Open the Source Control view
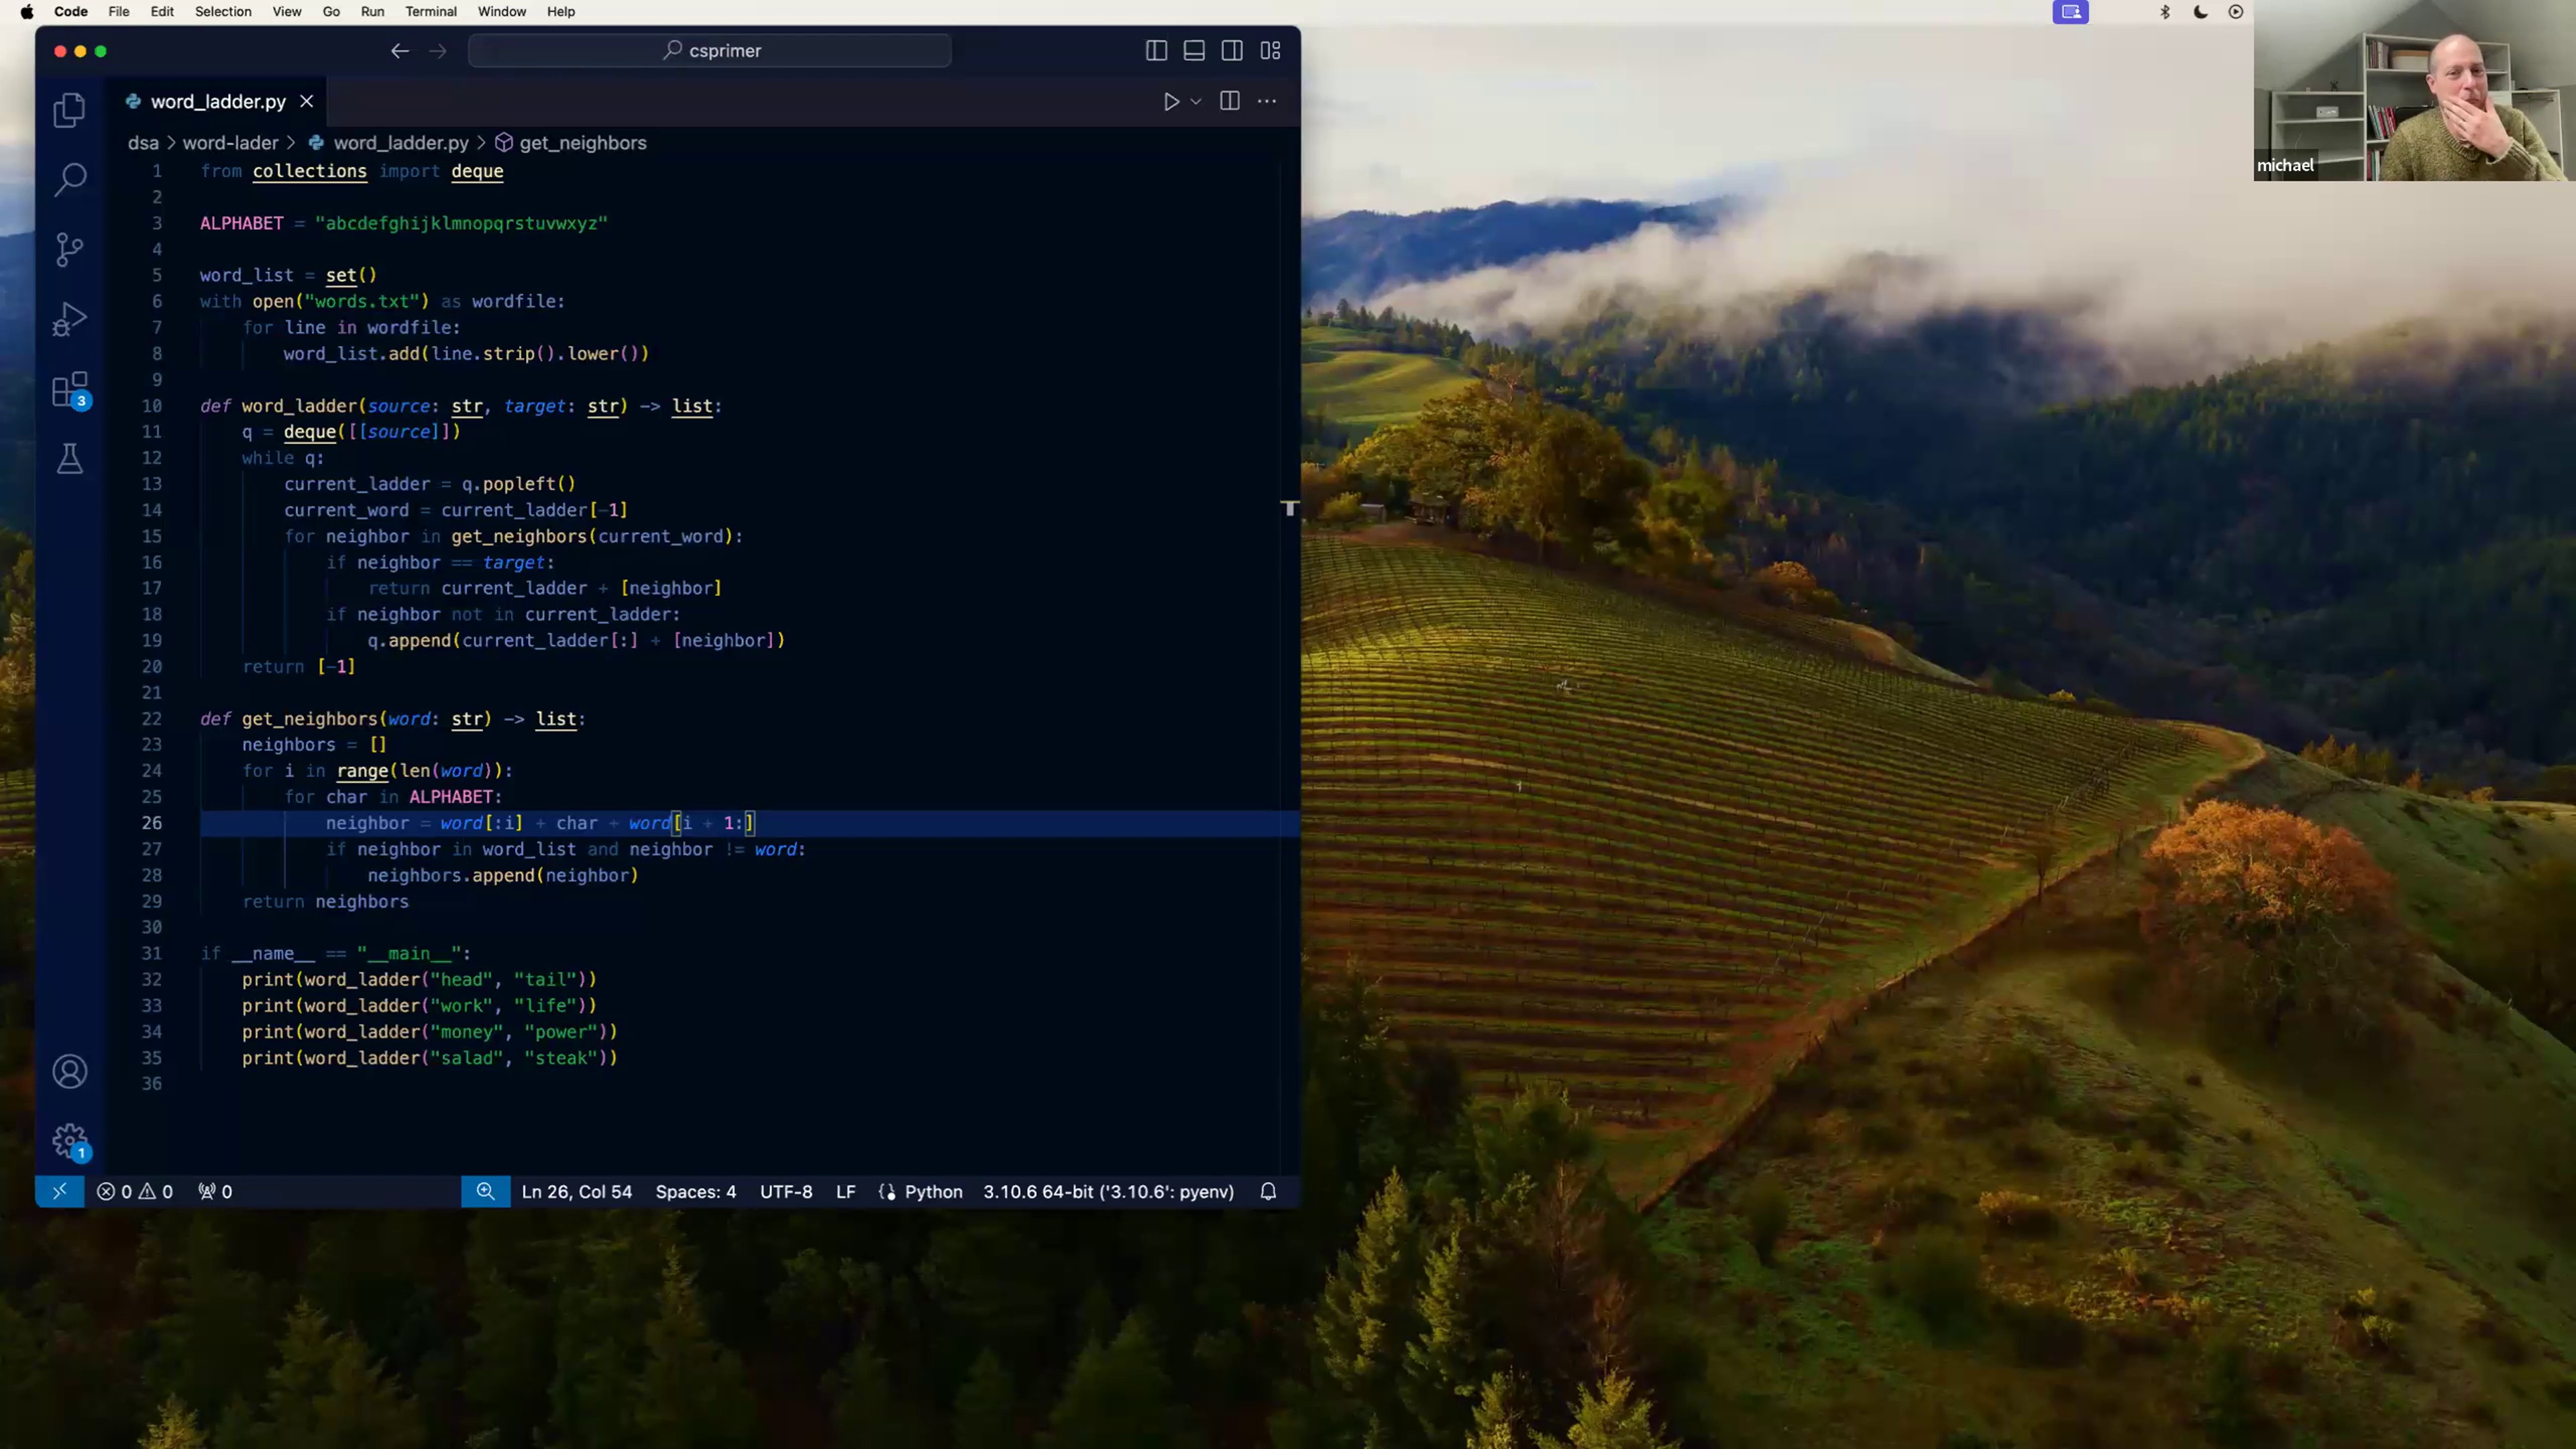The height and width of the screenshot is (1449, 2576). 69,250
